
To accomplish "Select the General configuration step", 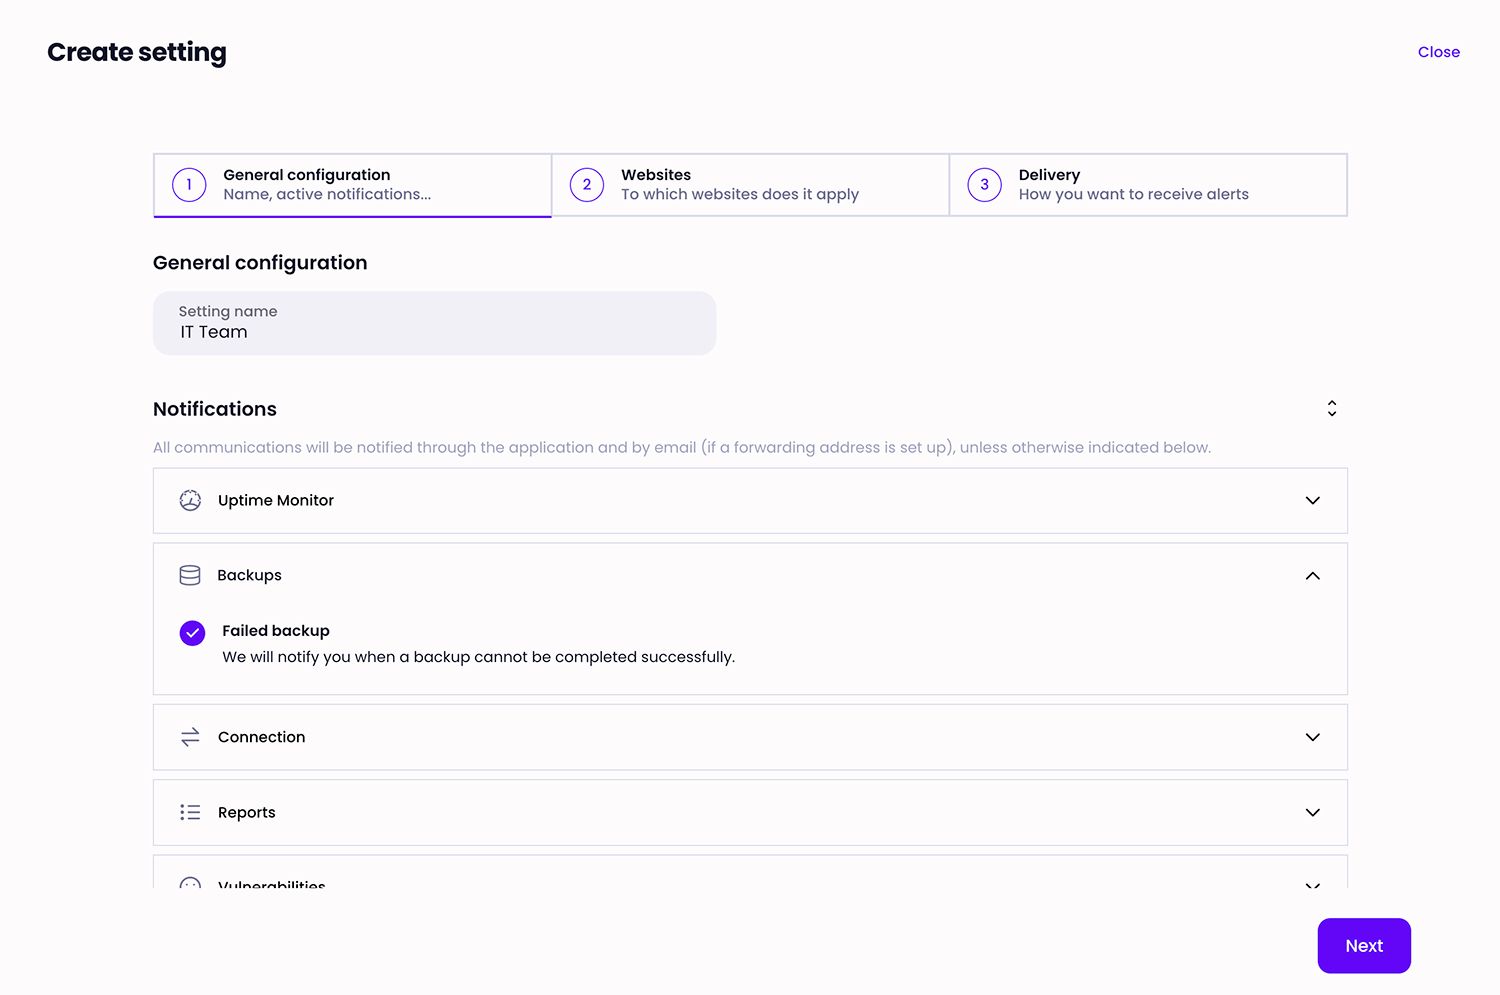I will [352, 184].
